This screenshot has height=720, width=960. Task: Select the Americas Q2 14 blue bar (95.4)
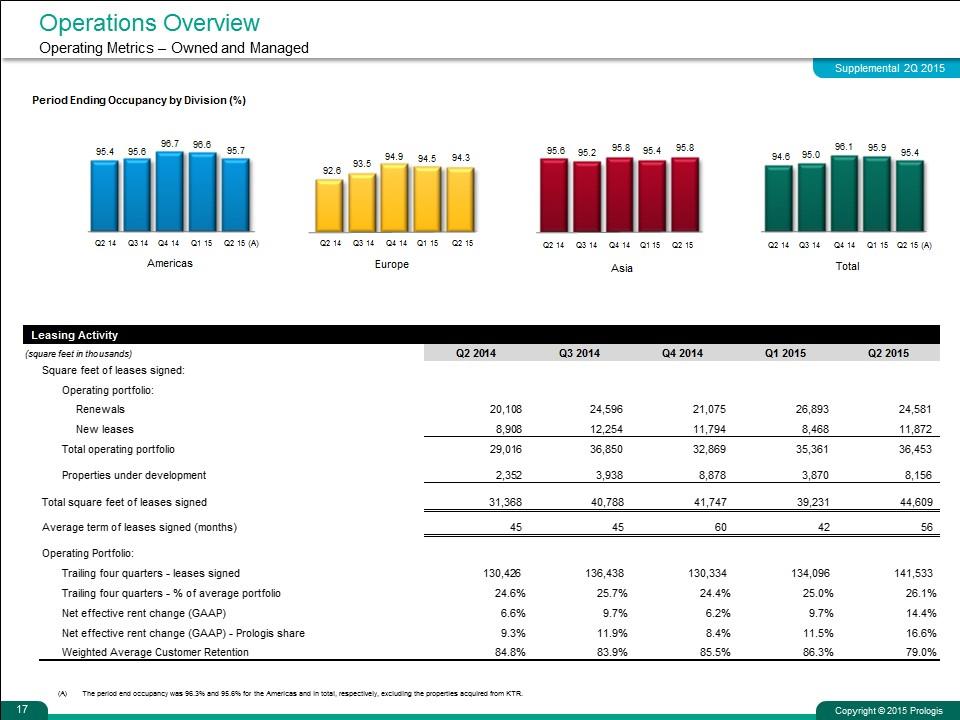(104, 195)
